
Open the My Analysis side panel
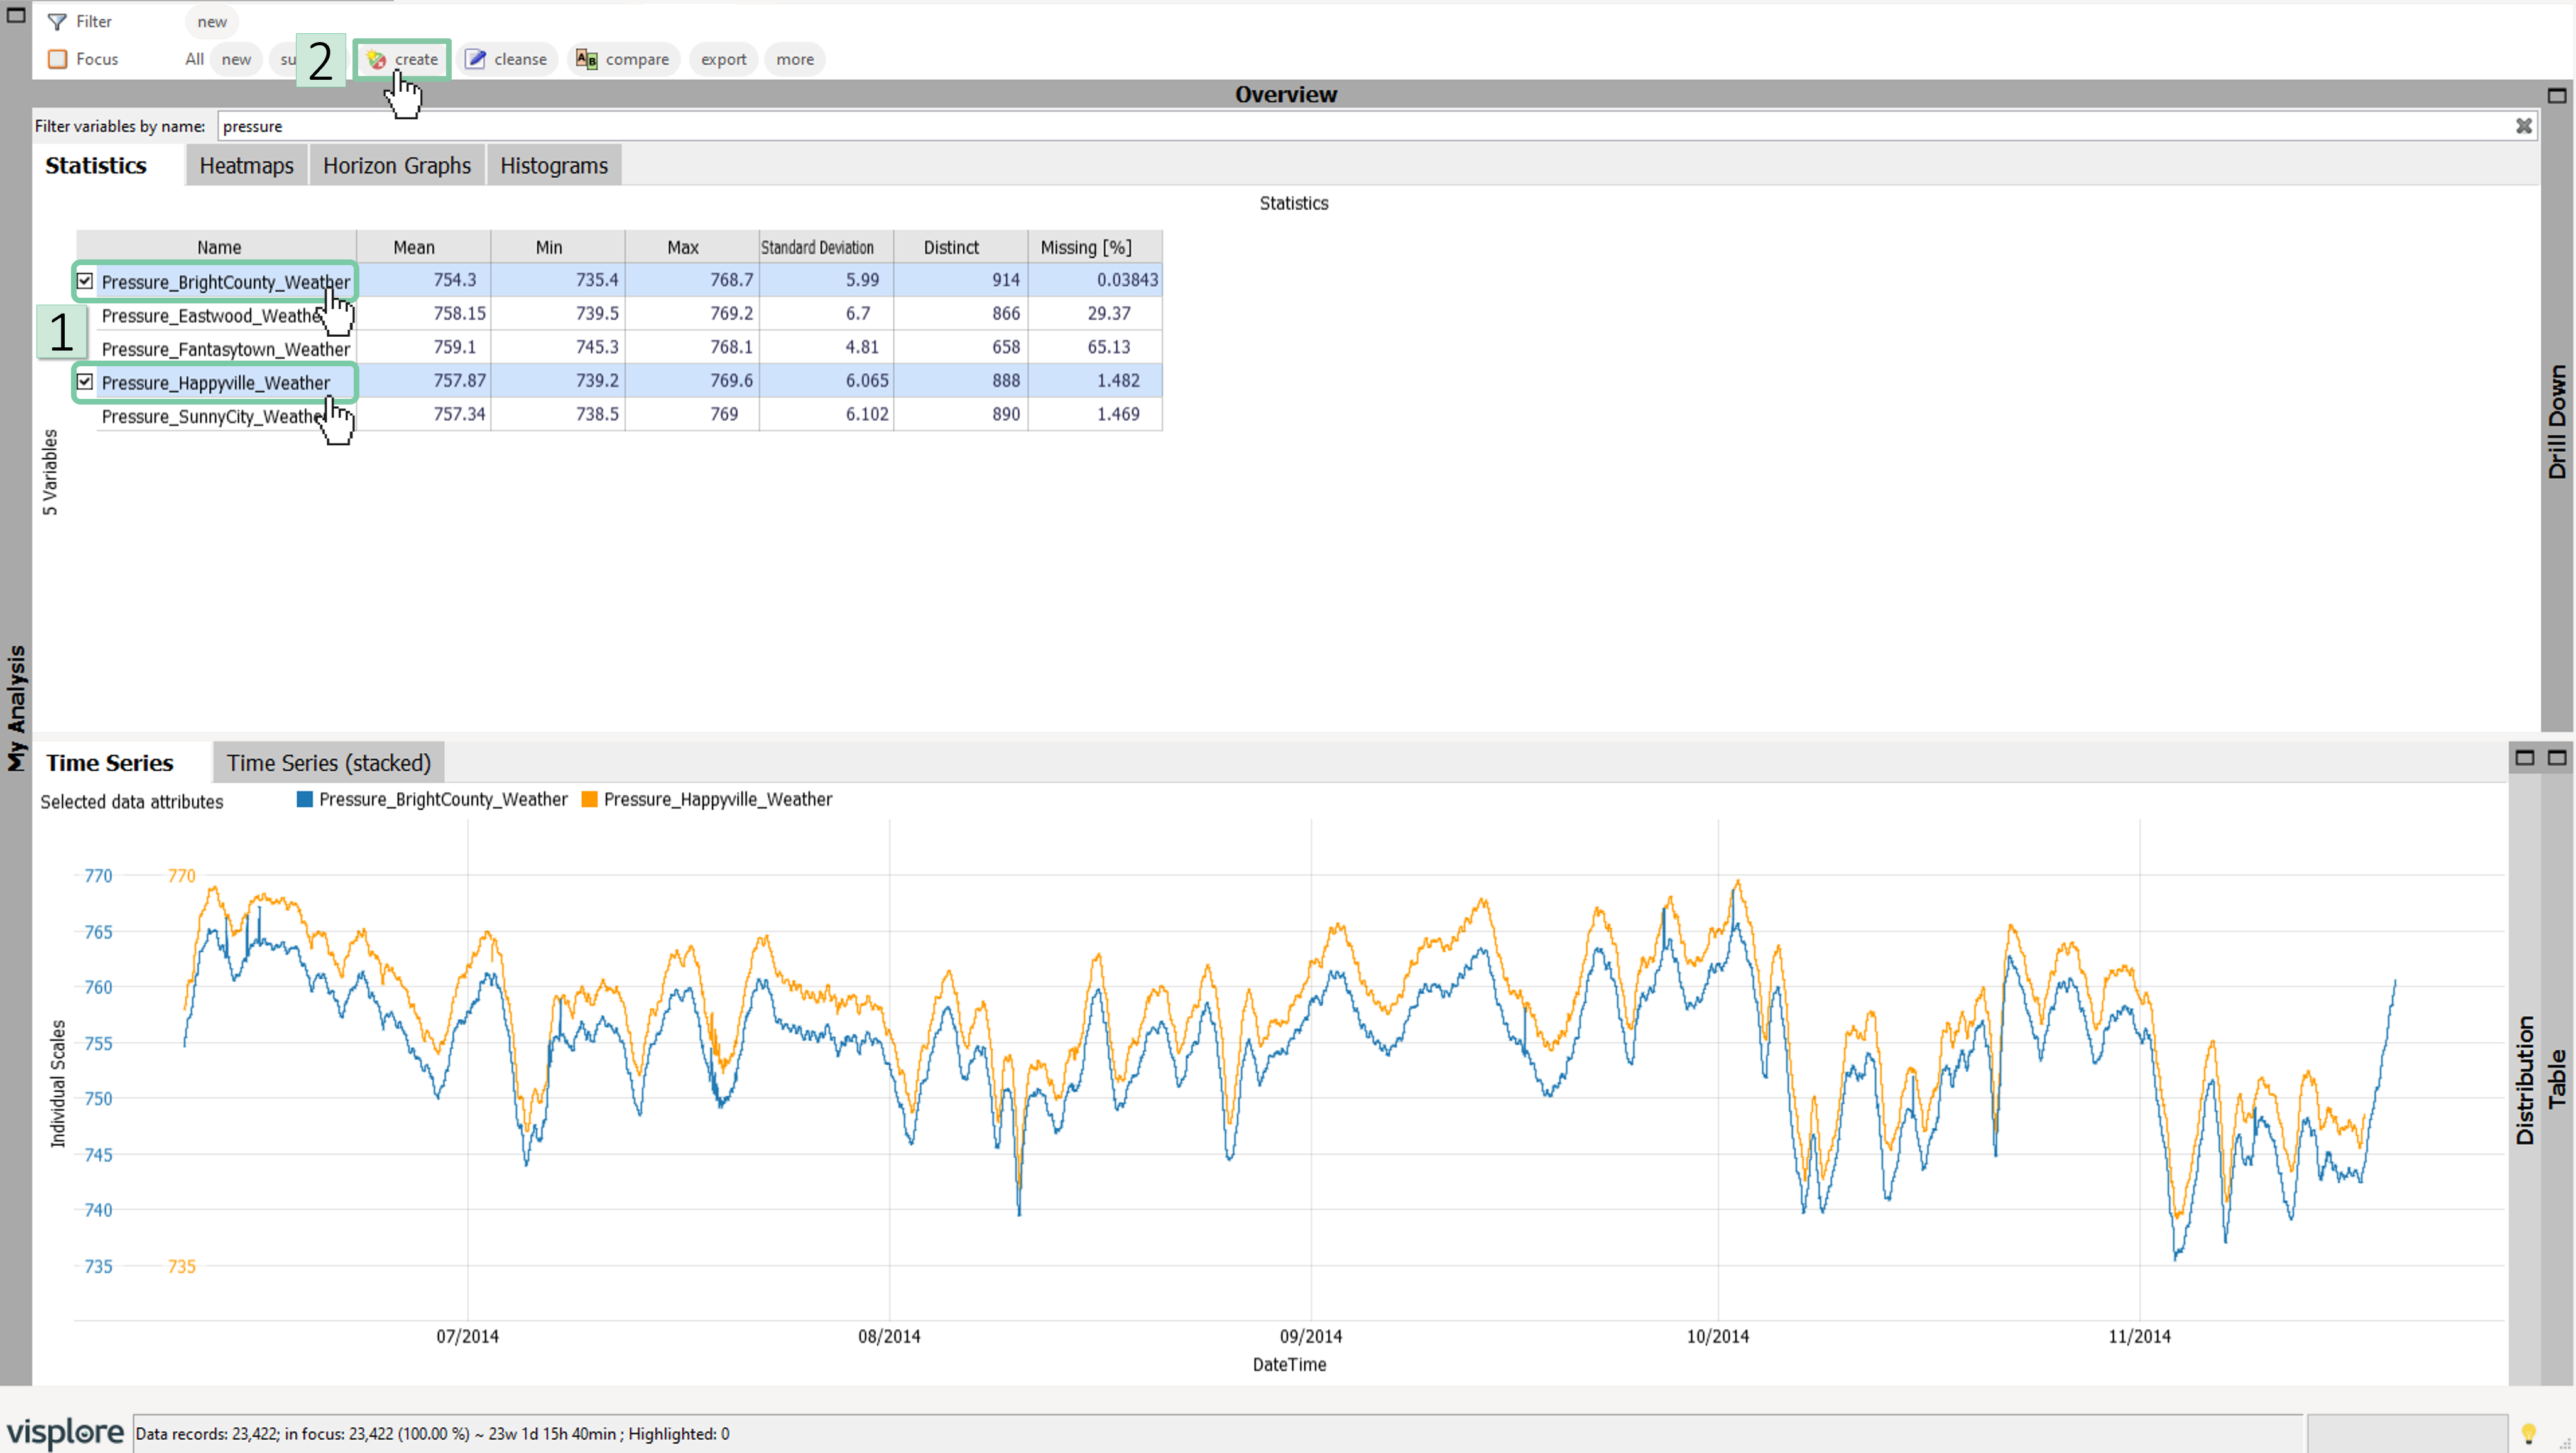16,708
